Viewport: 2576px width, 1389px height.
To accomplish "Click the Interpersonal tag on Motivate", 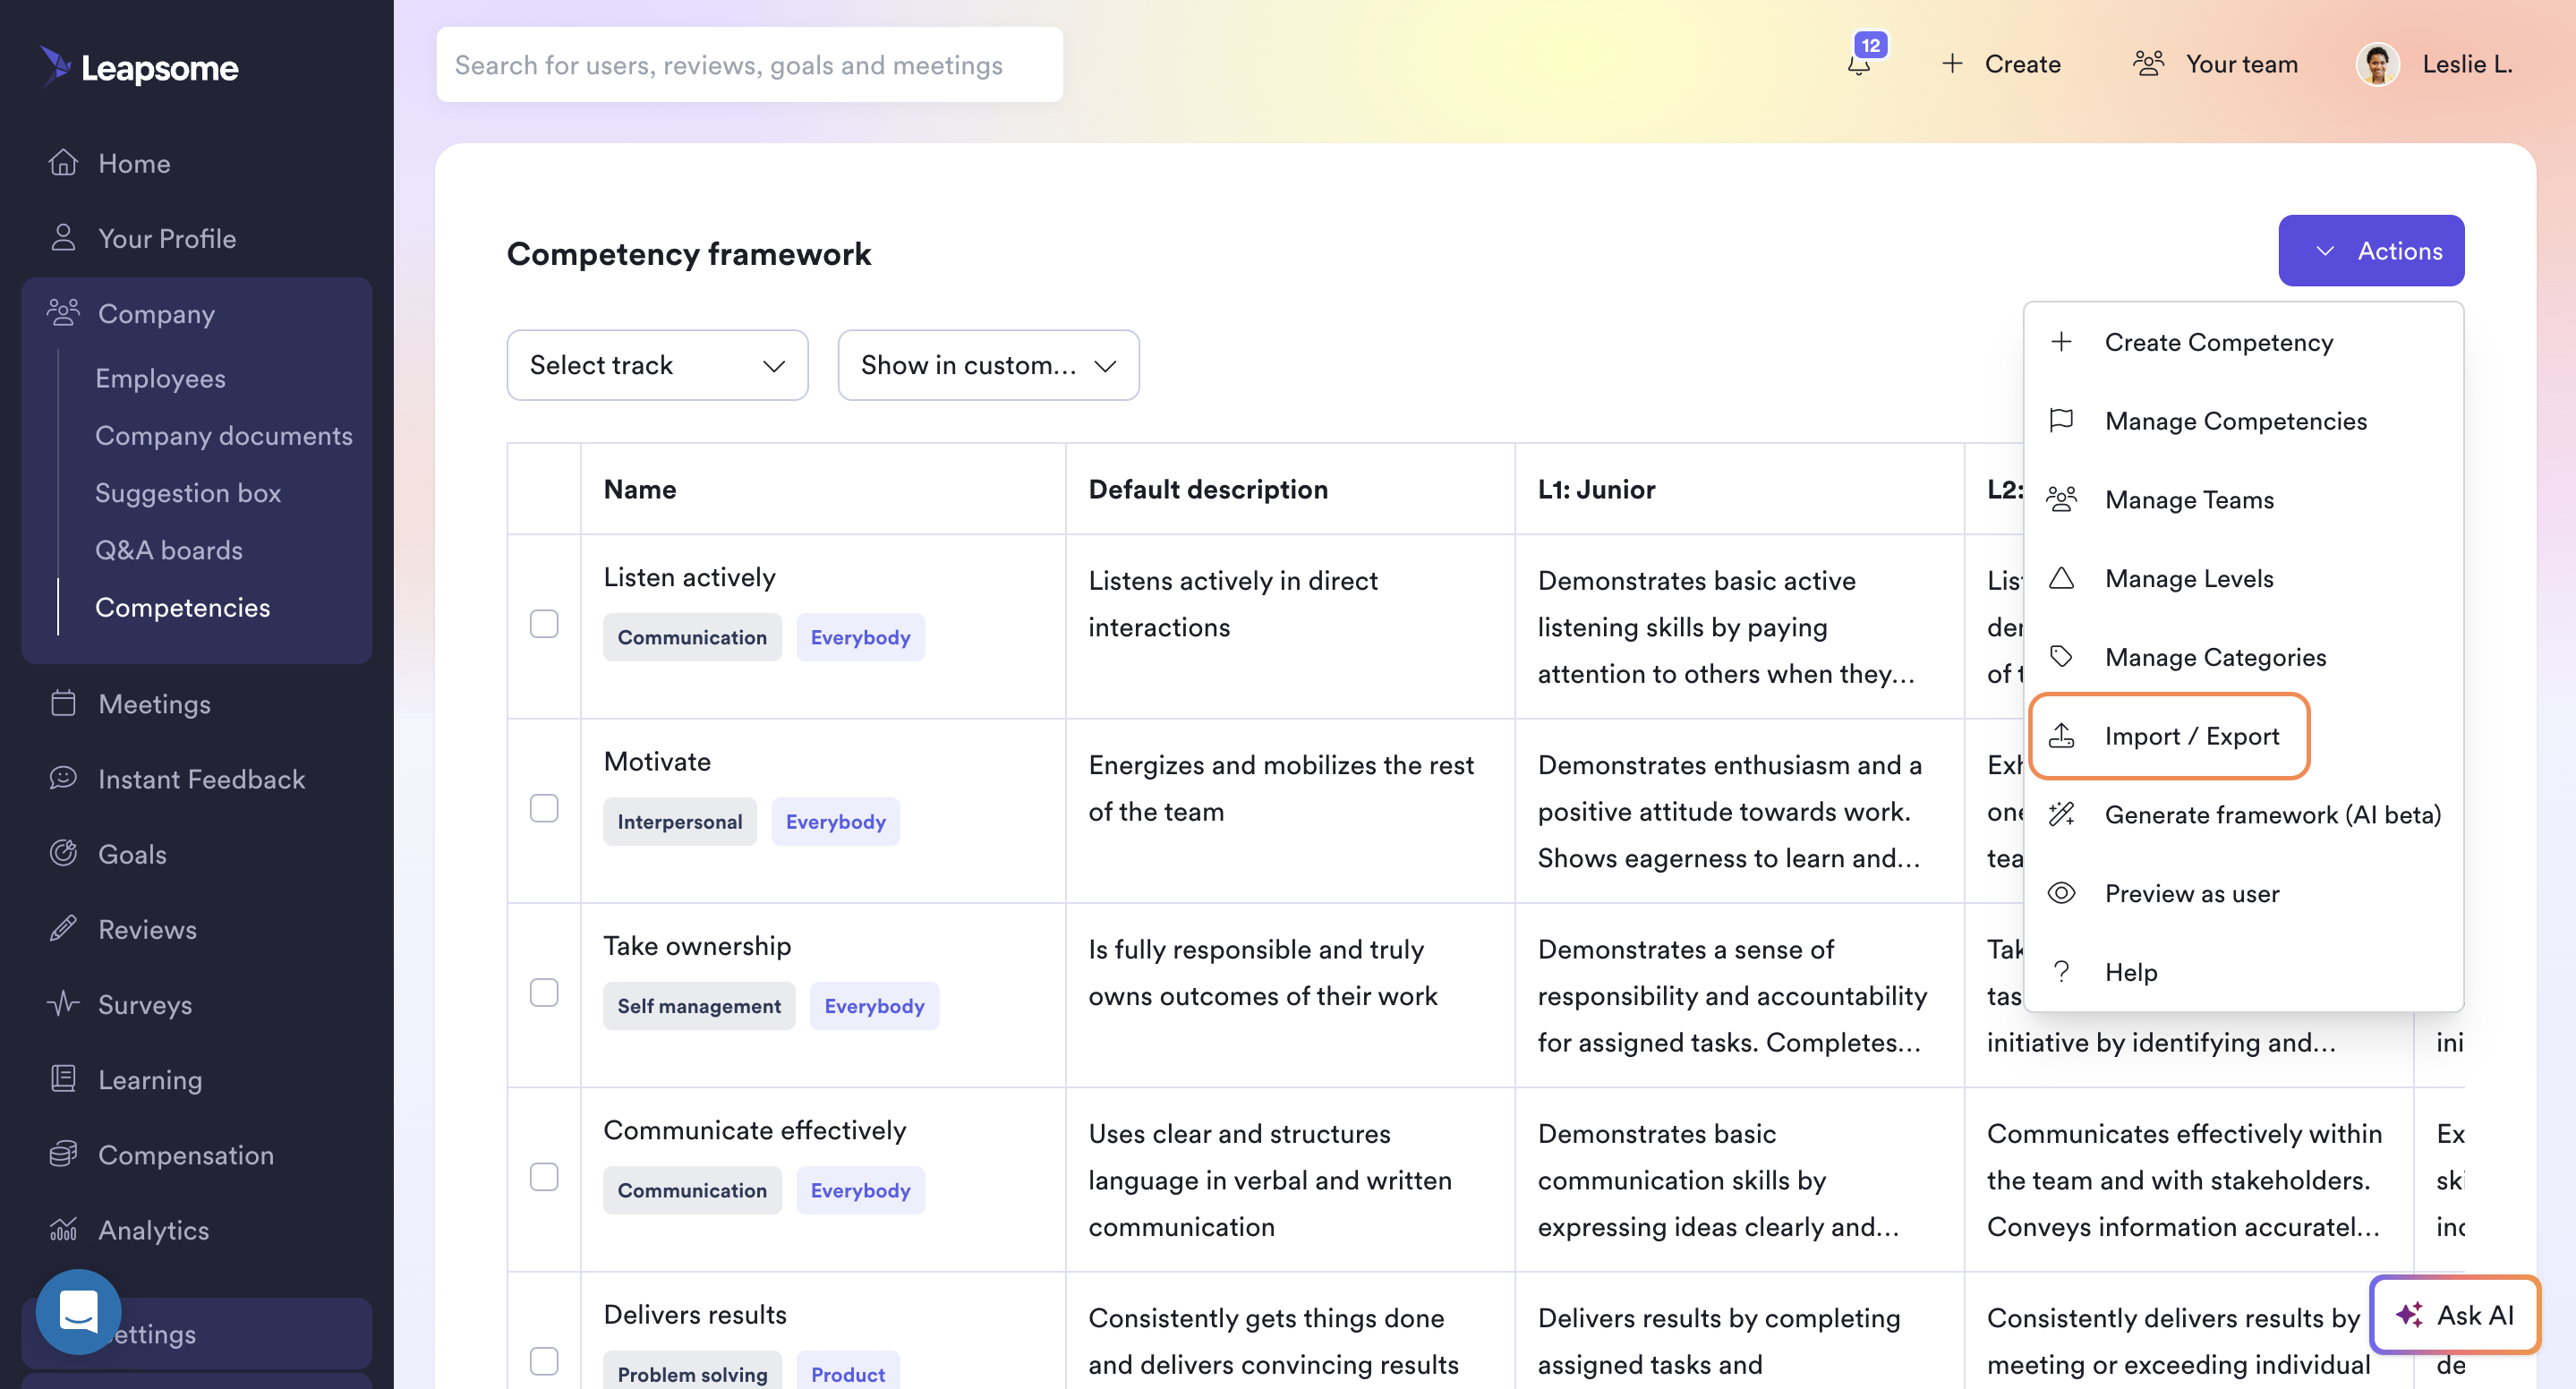I will (679, 821).
